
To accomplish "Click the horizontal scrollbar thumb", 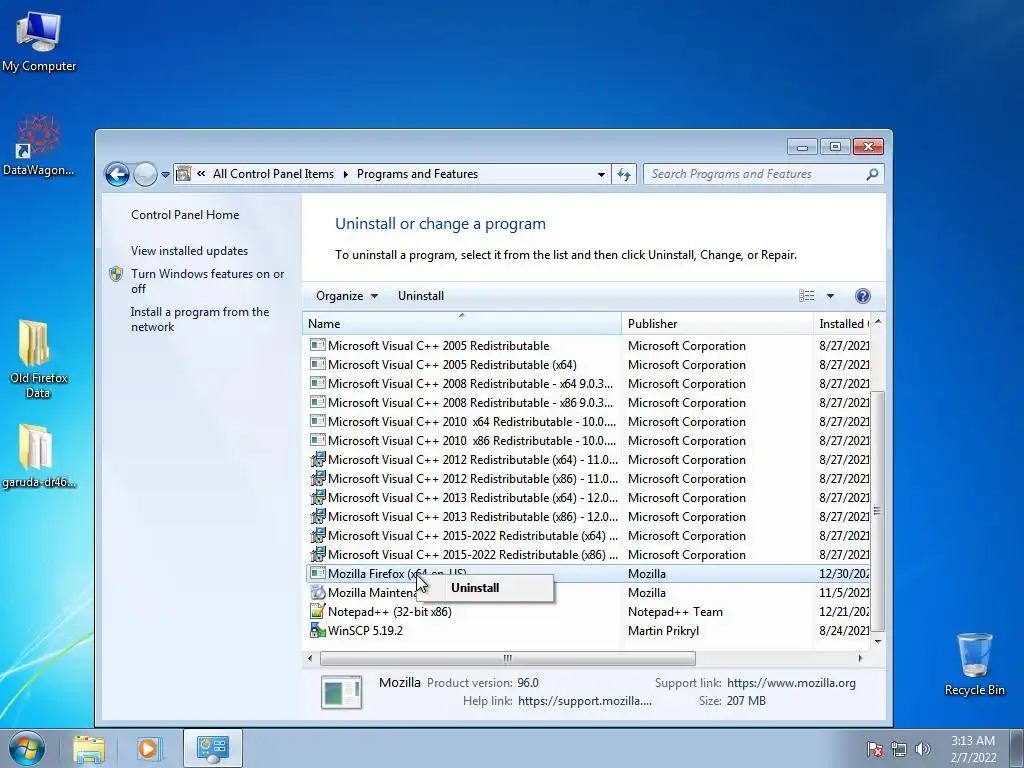I will tap(507, 658).
